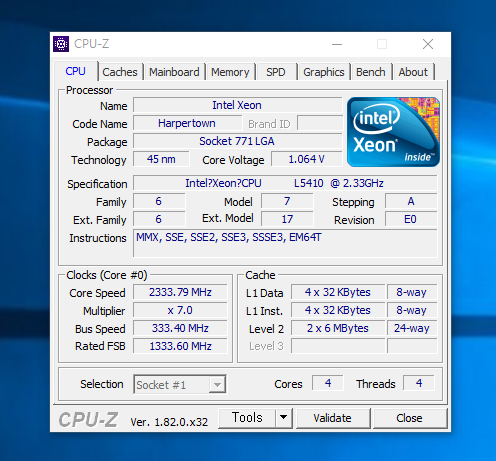Image resolution: width=496 pixels, height=461 pixels.
Task: Switch to the Bench tab
Action: tap(371, 72)
